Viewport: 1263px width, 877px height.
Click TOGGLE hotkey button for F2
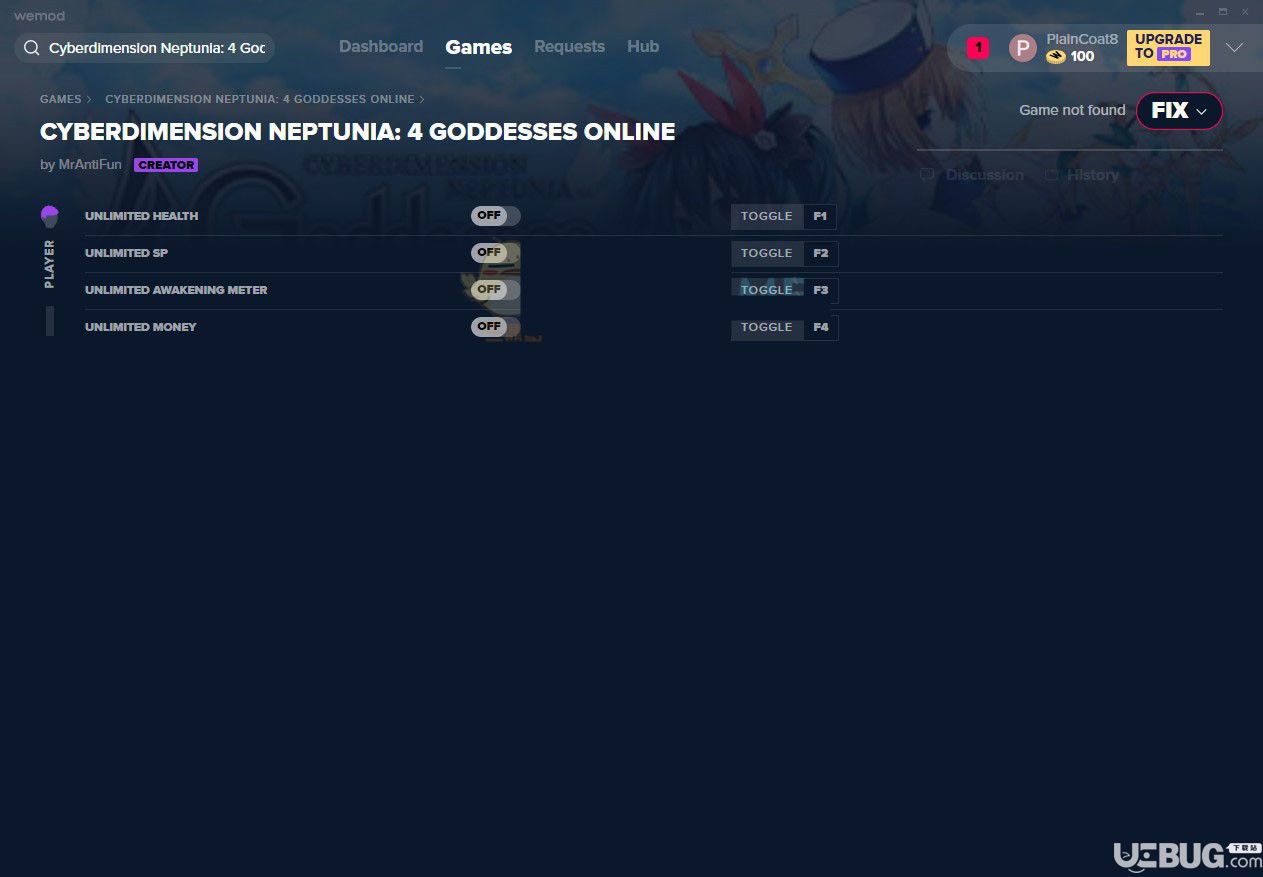click(x=767, y=253)
